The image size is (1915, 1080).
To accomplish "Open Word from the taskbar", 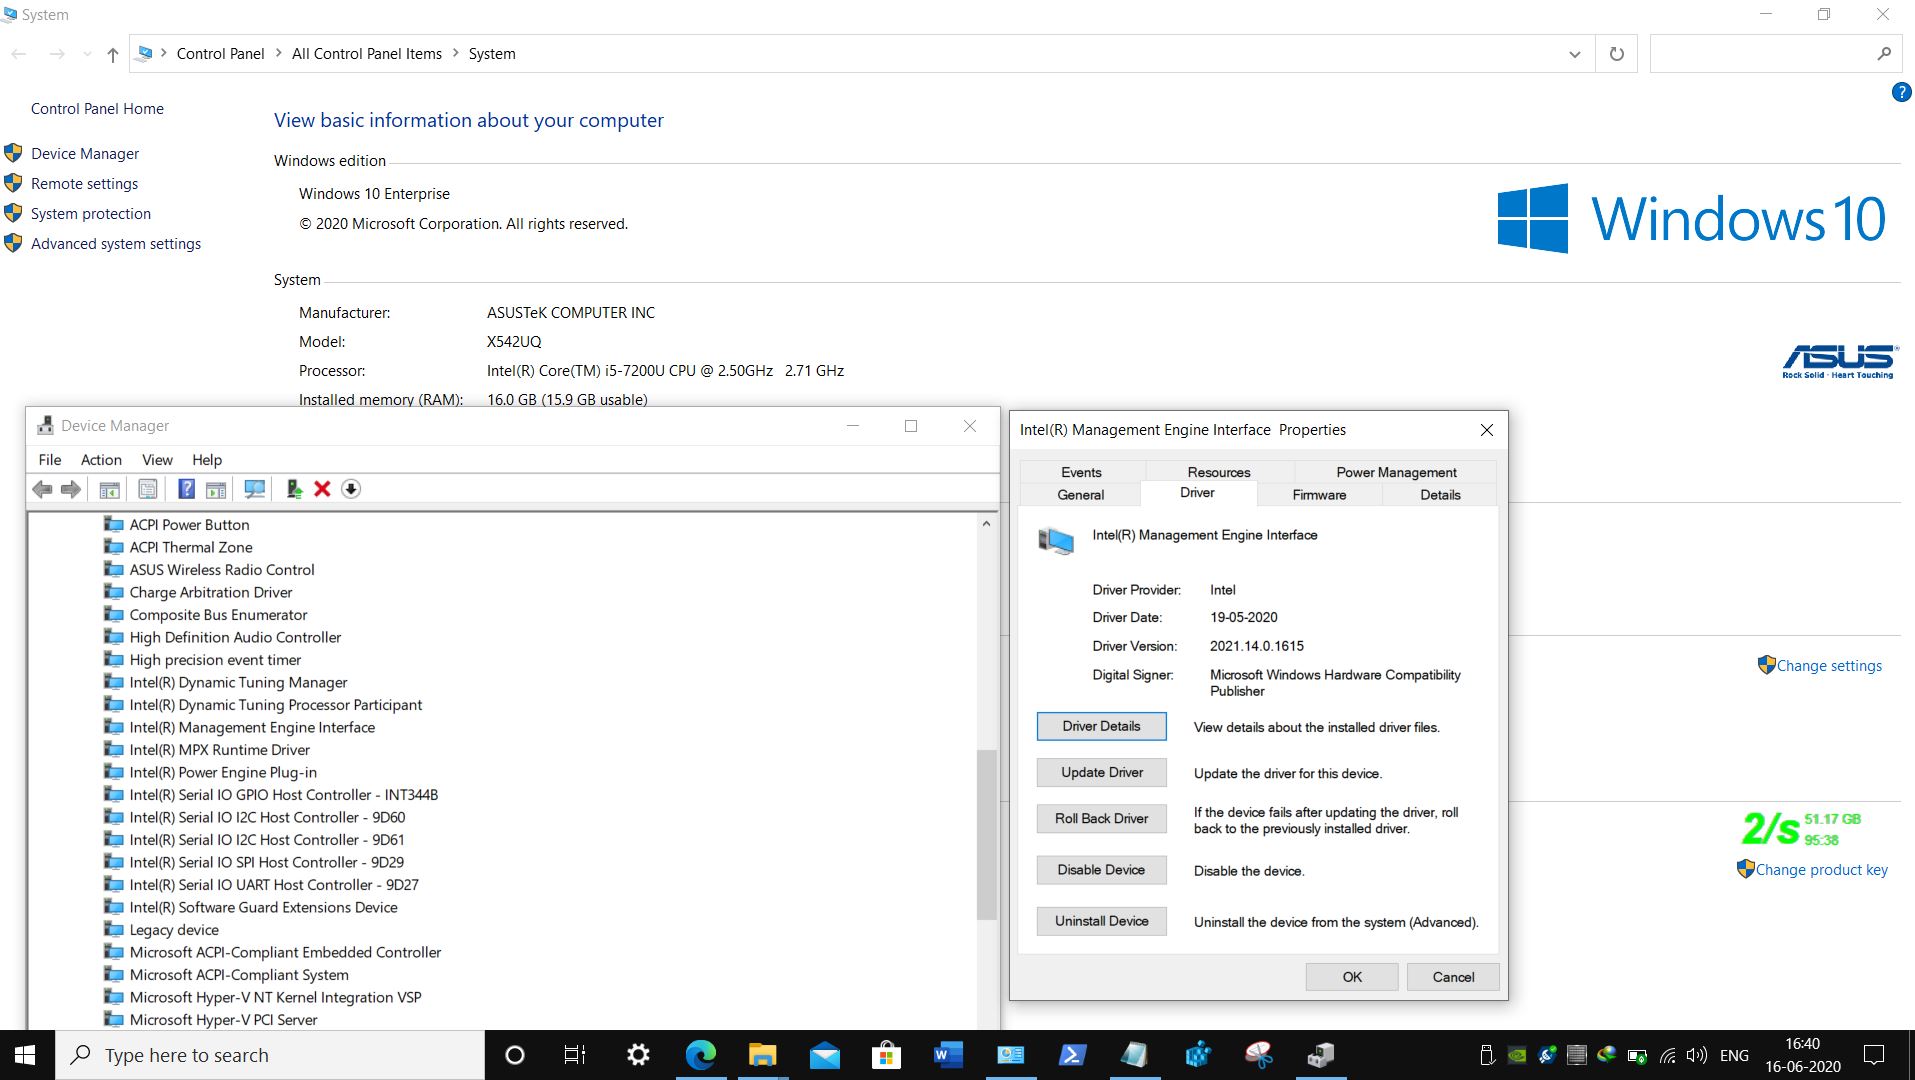I will pos(948,1055).
